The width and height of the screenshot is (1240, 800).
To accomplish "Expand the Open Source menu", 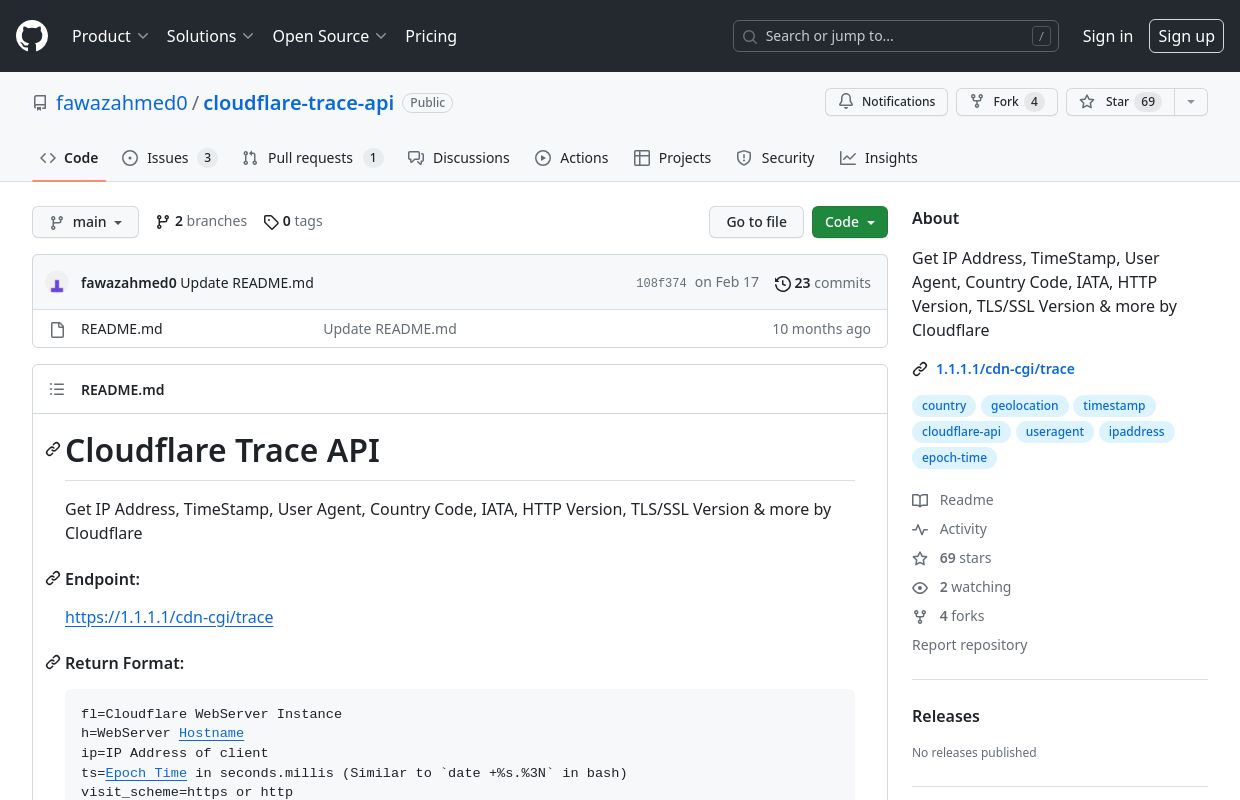I will pyautogui.click(x=330, y=36).
